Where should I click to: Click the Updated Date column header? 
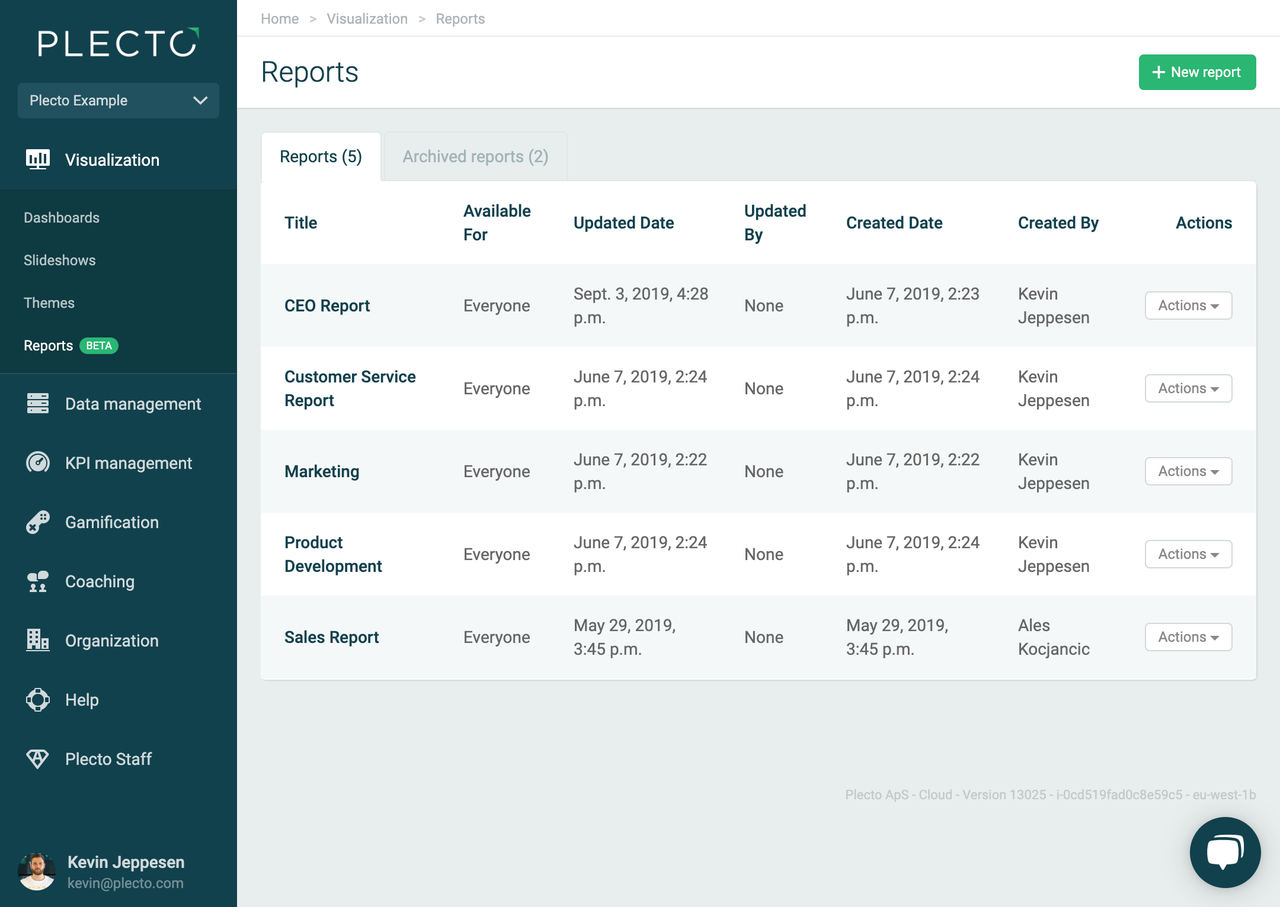[624, 223]
